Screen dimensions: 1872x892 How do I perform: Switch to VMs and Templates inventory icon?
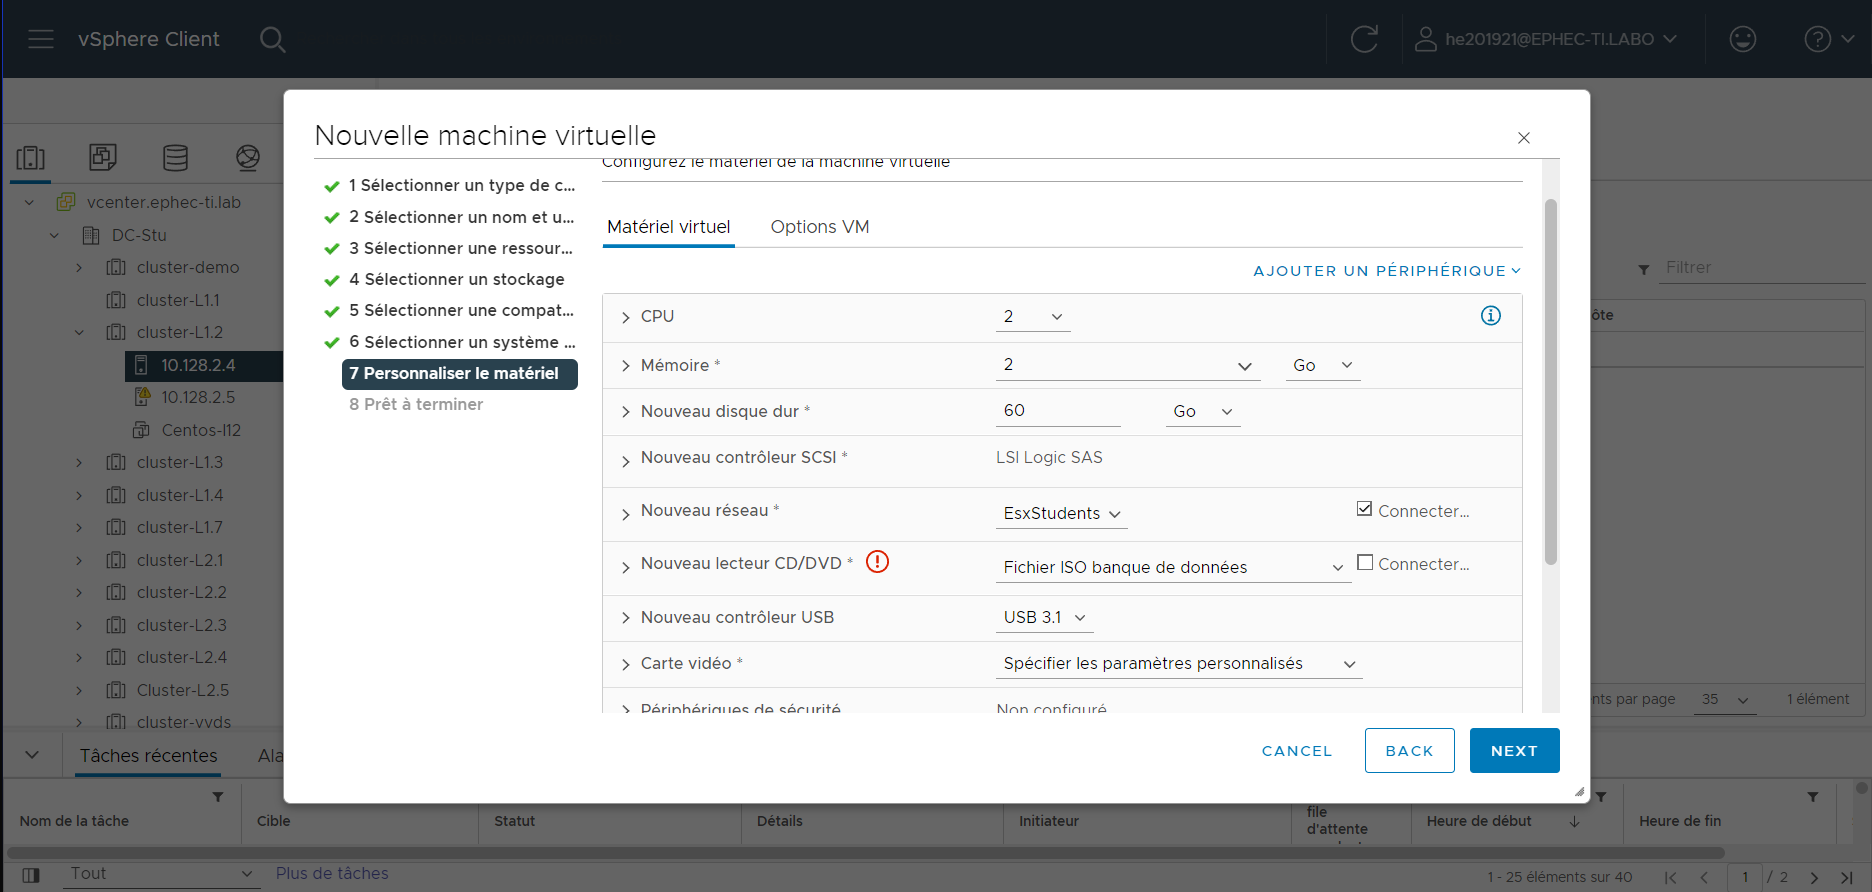(103, 157)
